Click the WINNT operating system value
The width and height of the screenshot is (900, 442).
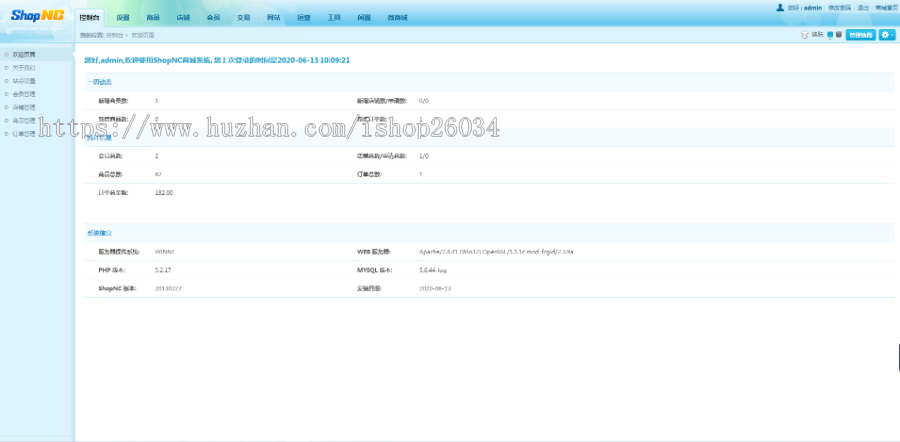coord(165,251)
